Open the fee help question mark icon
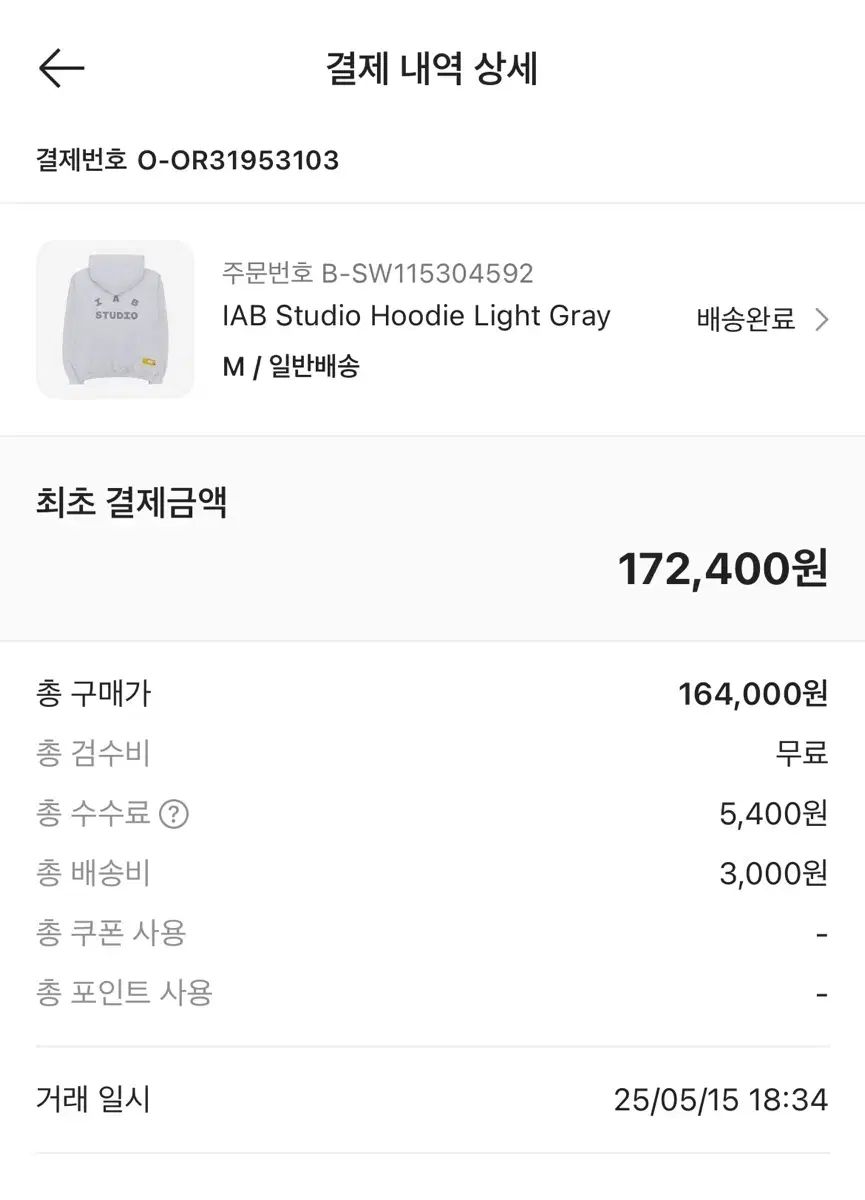The image size is (865, 1200). [174, 814]
